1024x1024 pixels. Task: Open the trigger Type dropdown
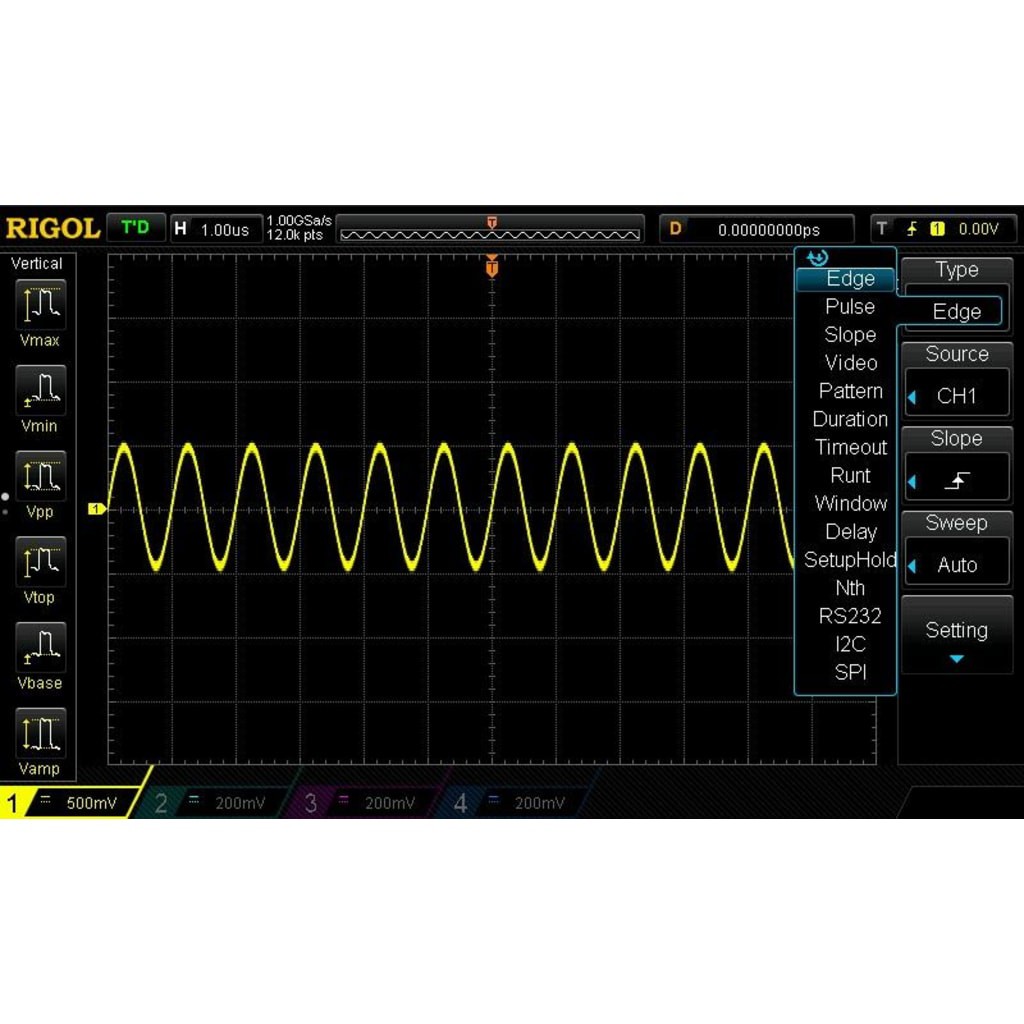(x=957, y=311)
